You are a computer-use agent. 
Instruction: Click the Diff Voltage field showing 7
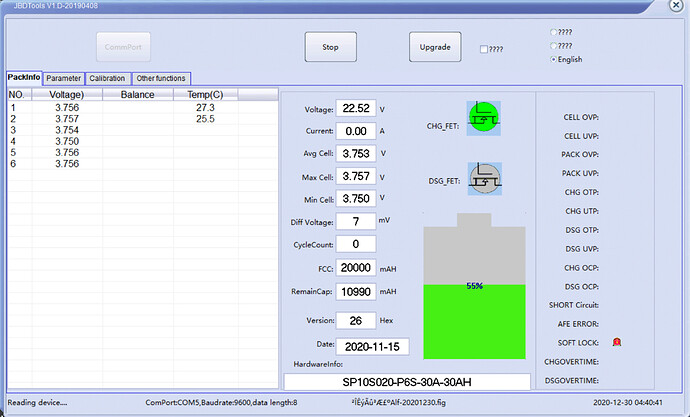tap(356, 221)
